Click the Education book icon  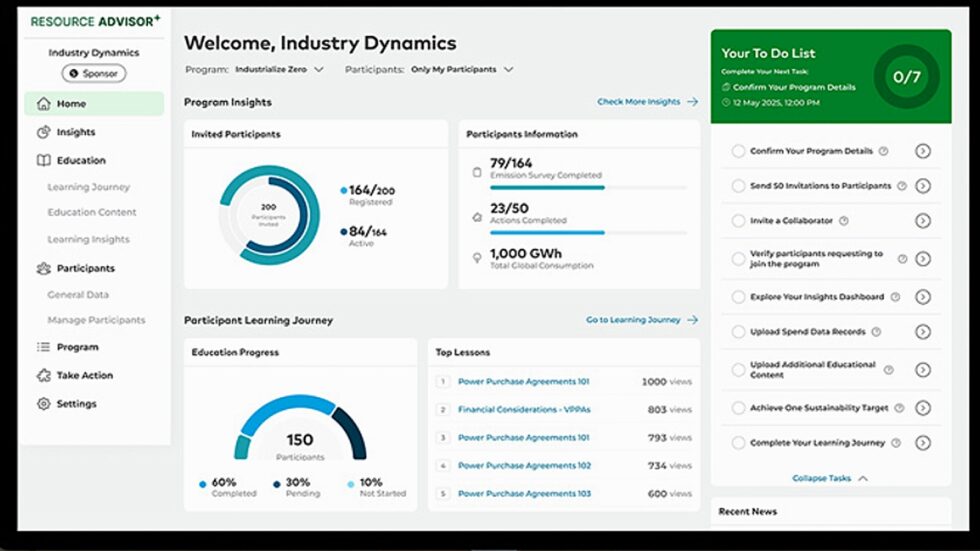pos(43,160)
